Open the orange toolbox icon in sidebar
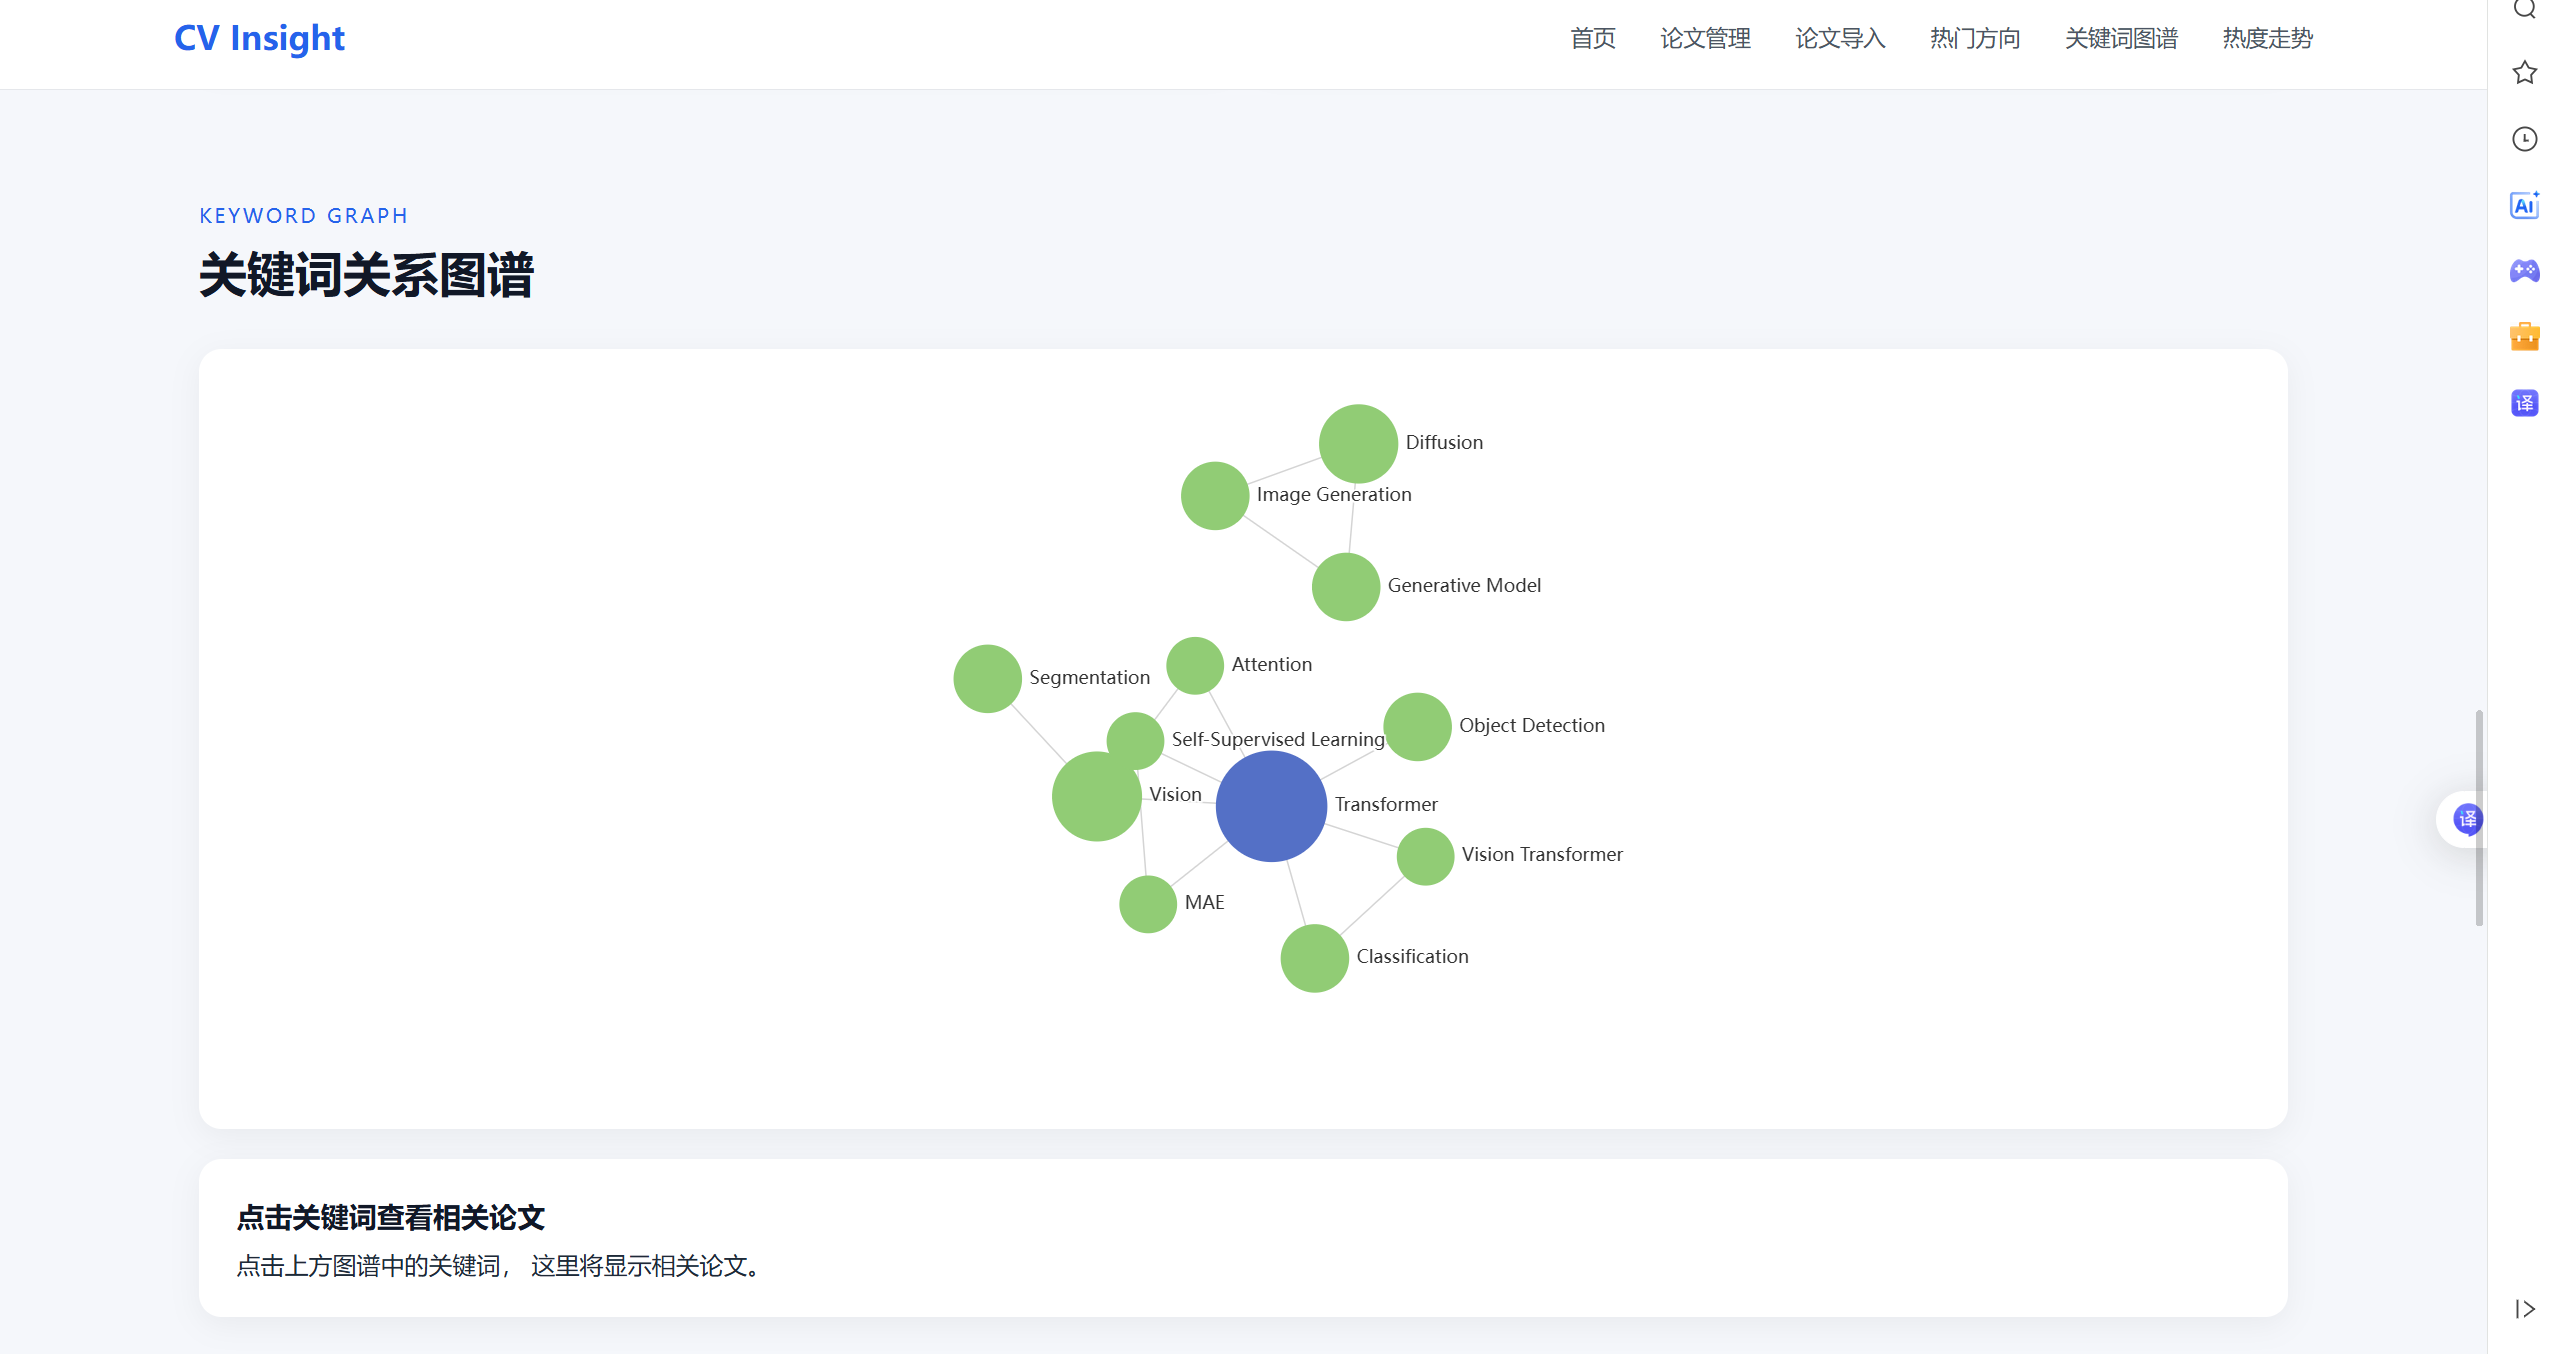2559x1354 pixels. click(x=2524, y=337)
